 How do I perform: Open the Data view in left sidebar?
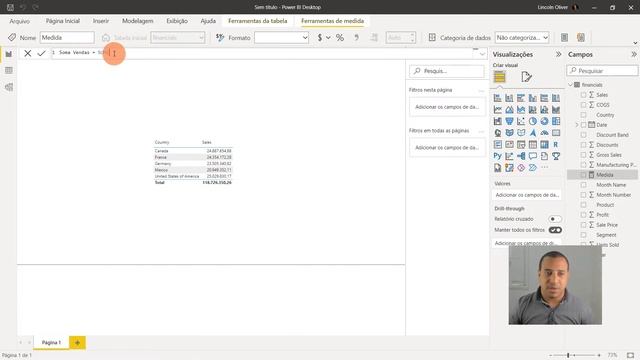tap(9, 71)
